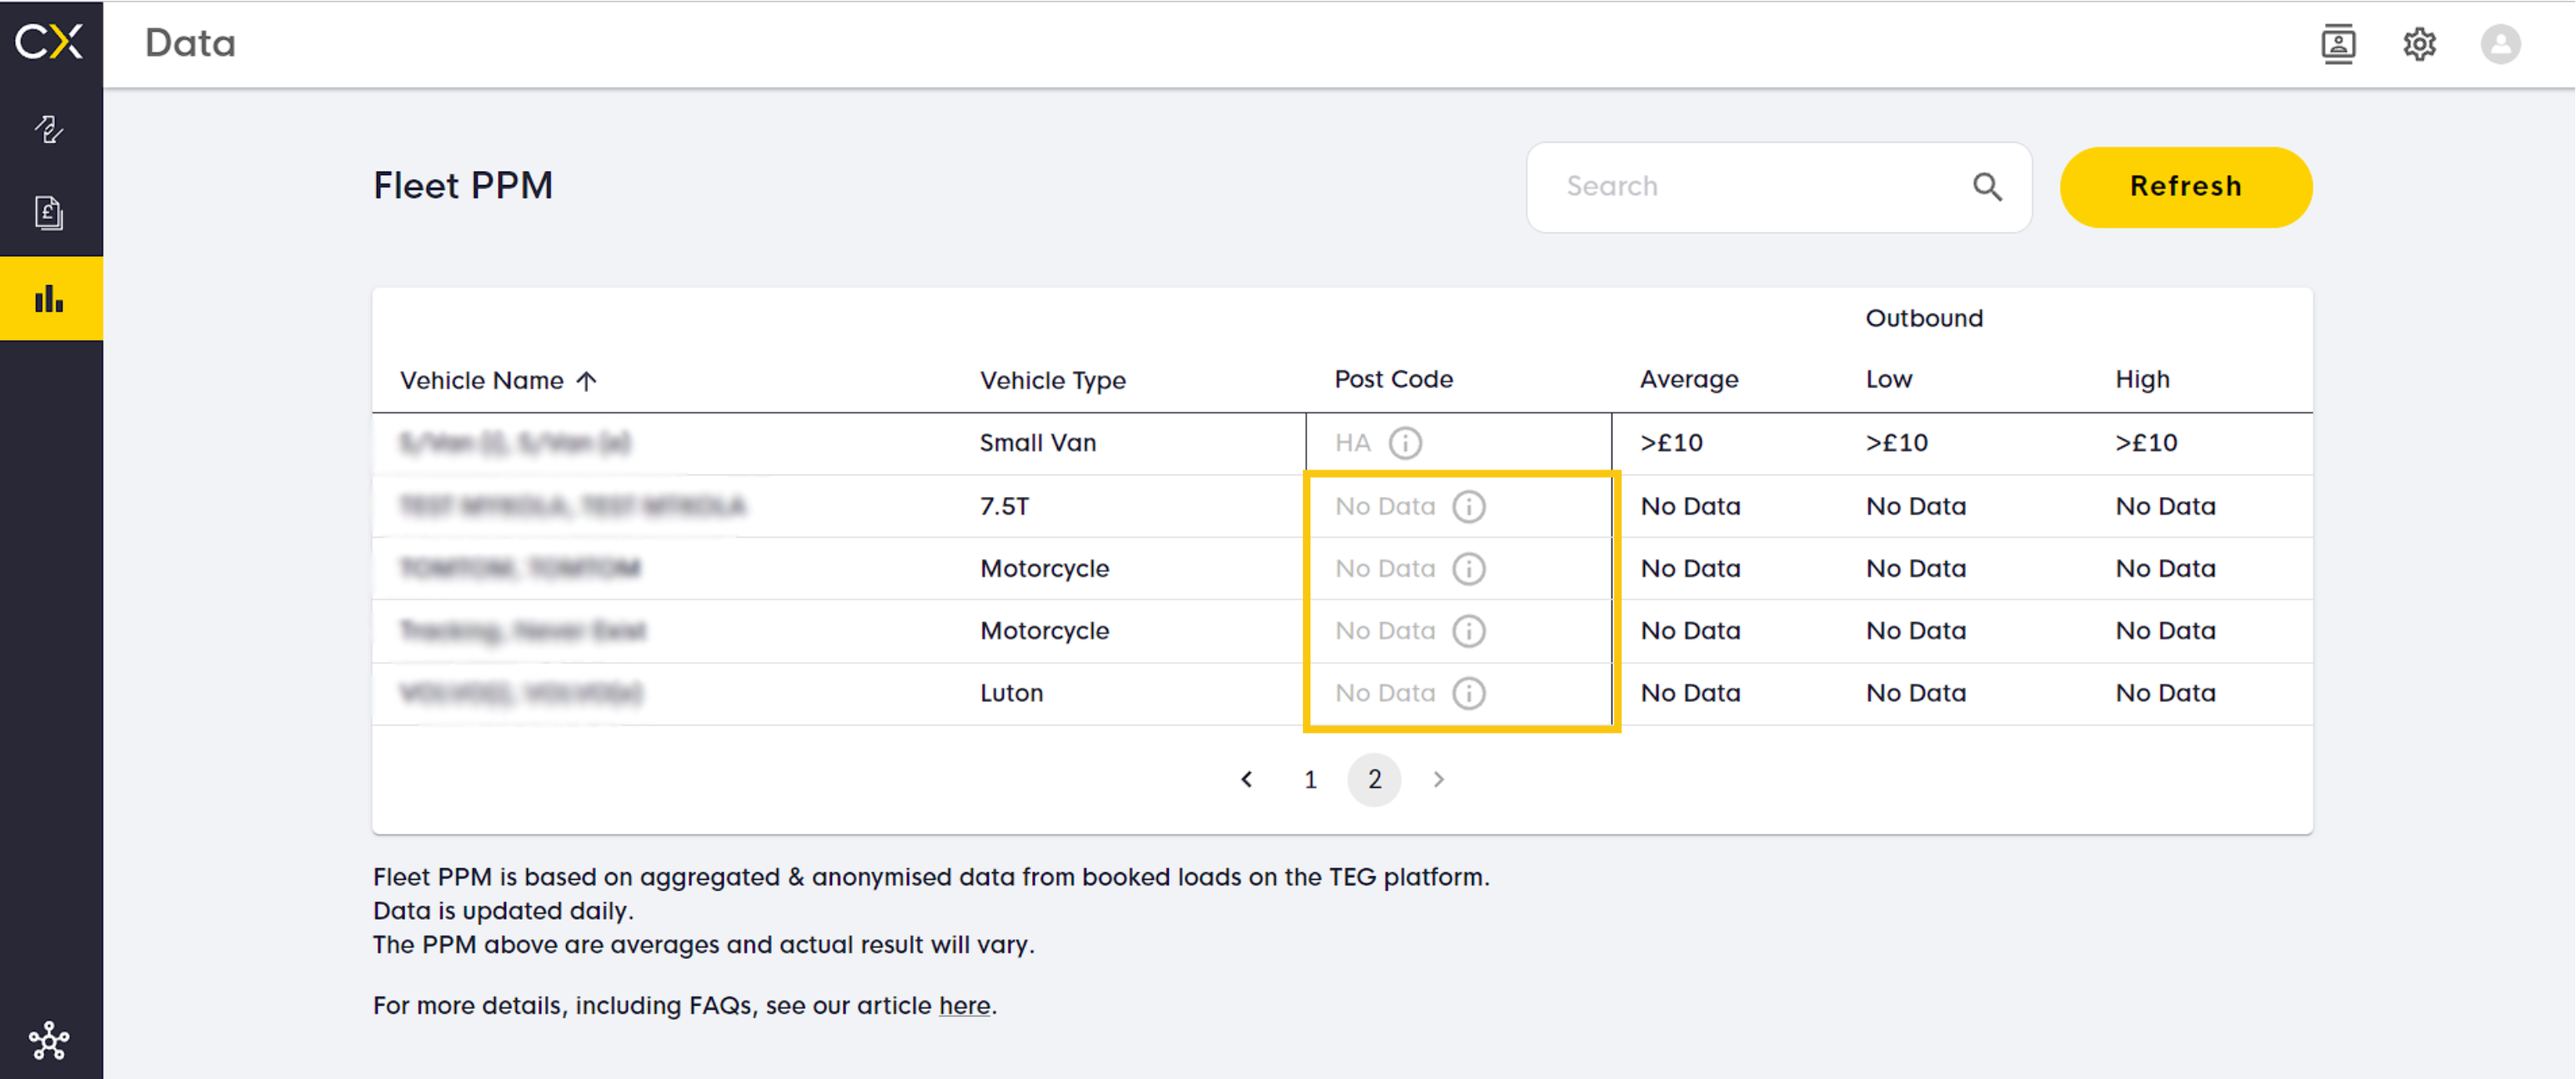Click the CX logo in sidebar

point(49,42)
